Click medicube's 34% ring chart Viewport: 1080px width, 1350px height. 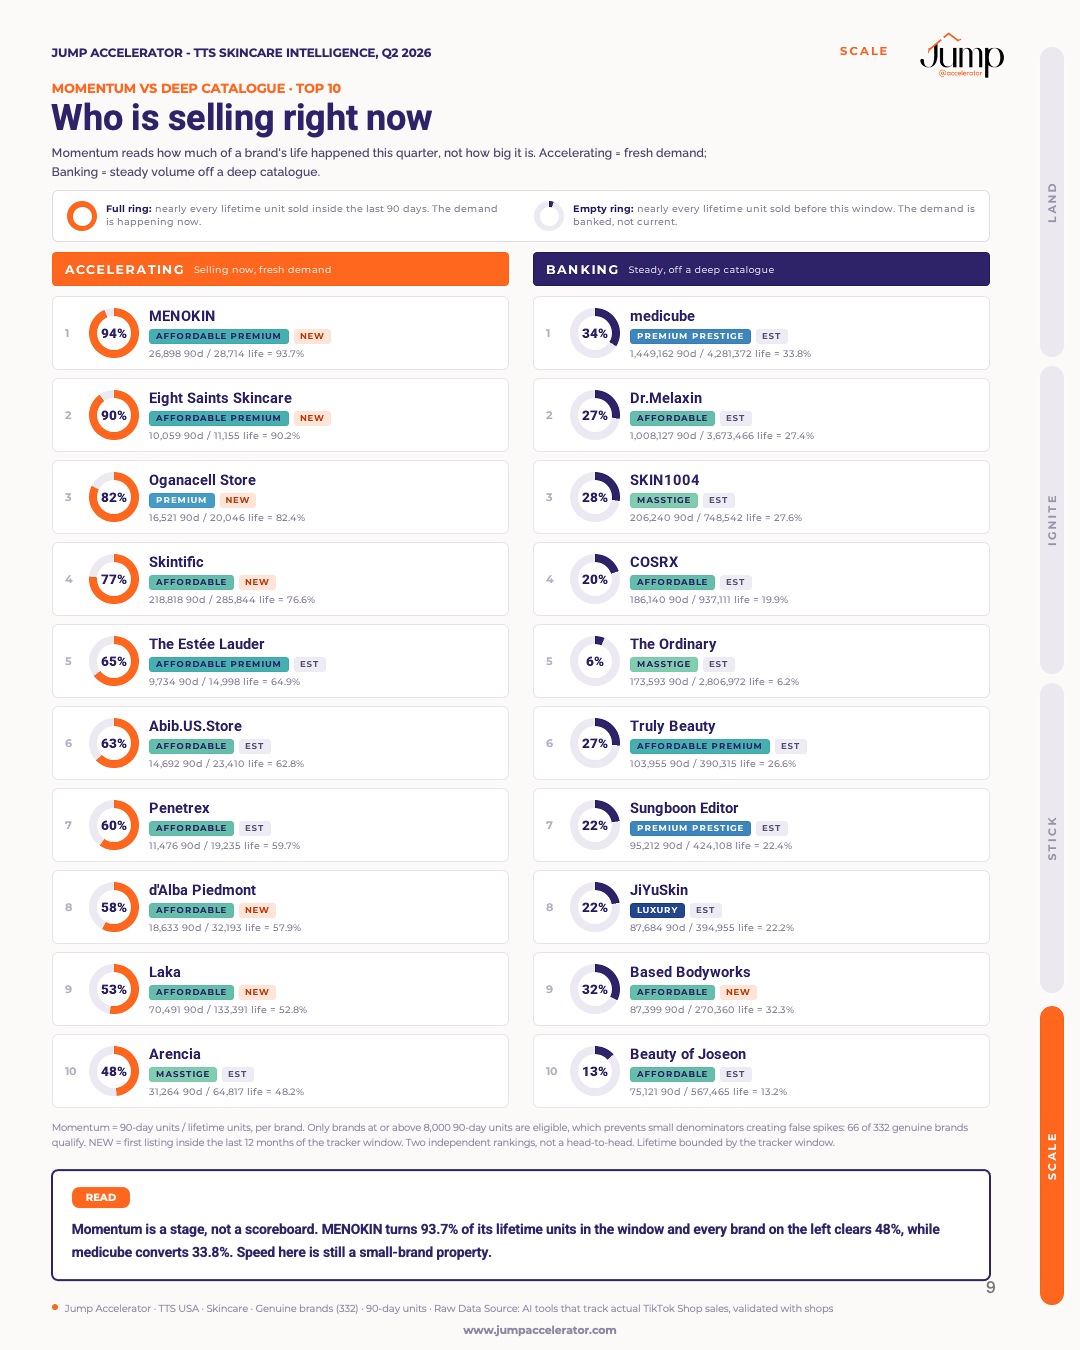(595, 333)
